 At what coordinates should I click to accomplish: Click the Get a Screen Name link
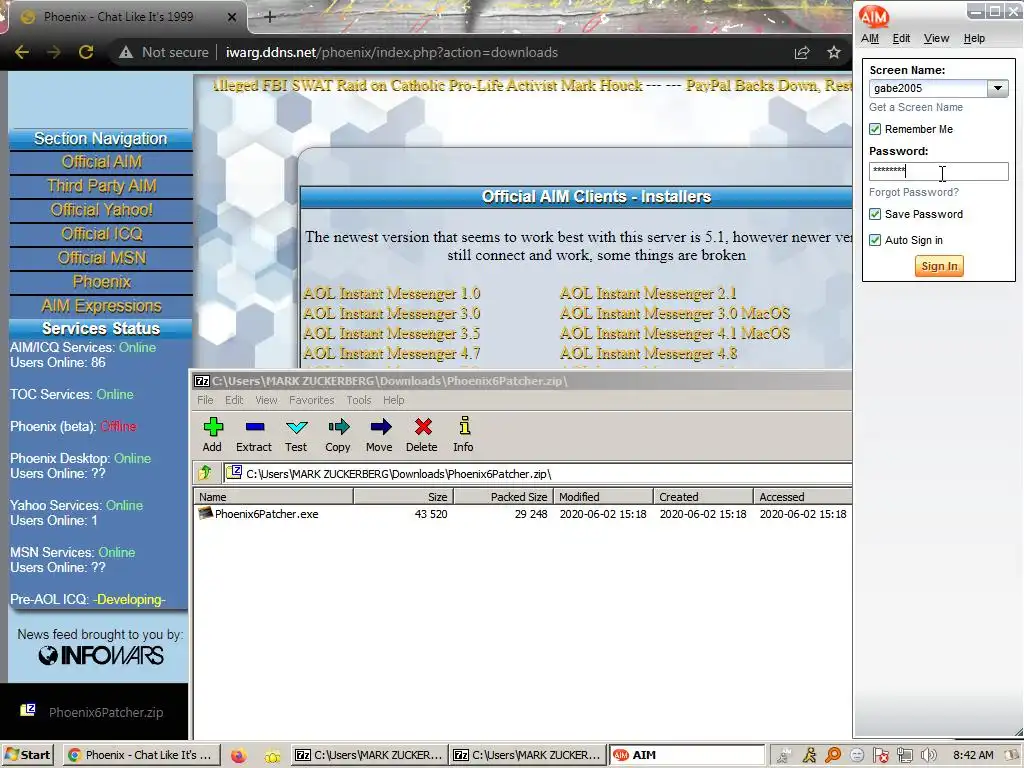click(x=916, y=107)
